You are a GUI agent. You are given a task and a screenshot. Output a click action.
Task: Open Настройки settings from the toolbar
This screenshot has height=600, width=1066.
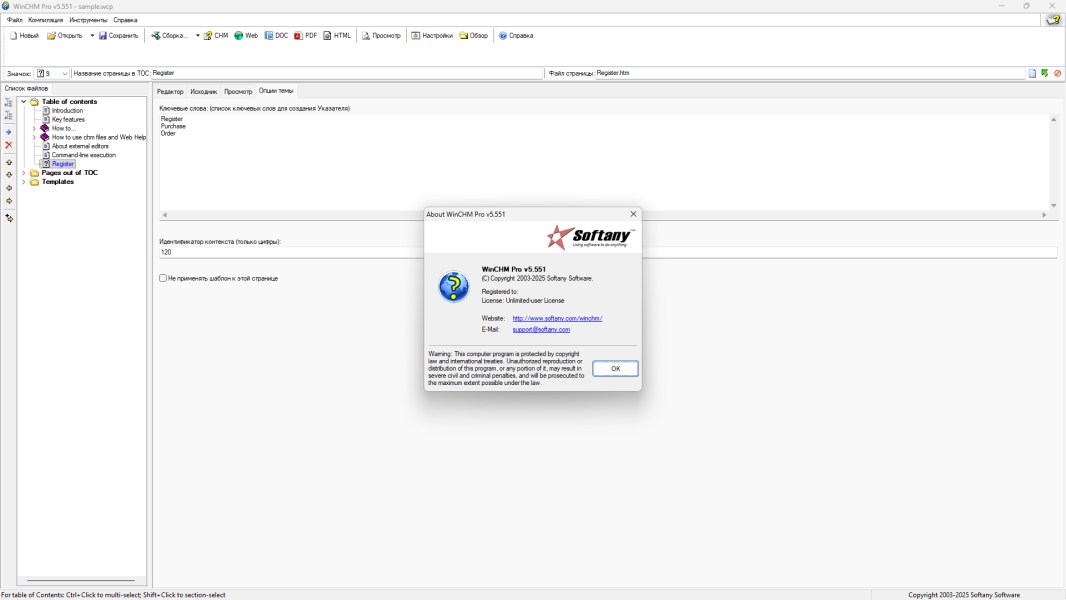(431, 36)
